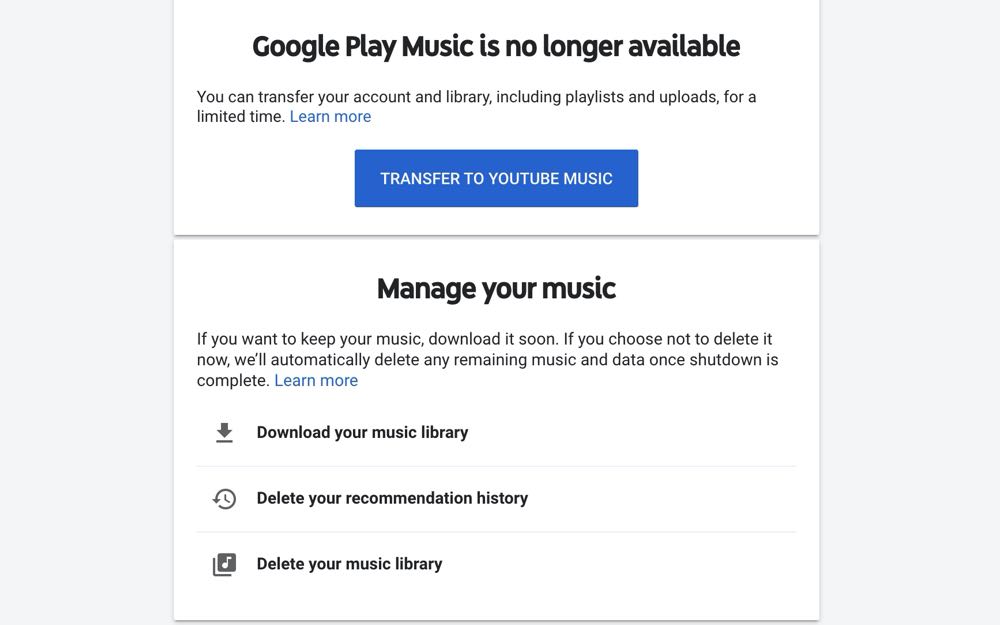The width and height of the screenshot is (1000, 625).
Task: Click divider line below Delete your recommendation history
Action: 496,532
